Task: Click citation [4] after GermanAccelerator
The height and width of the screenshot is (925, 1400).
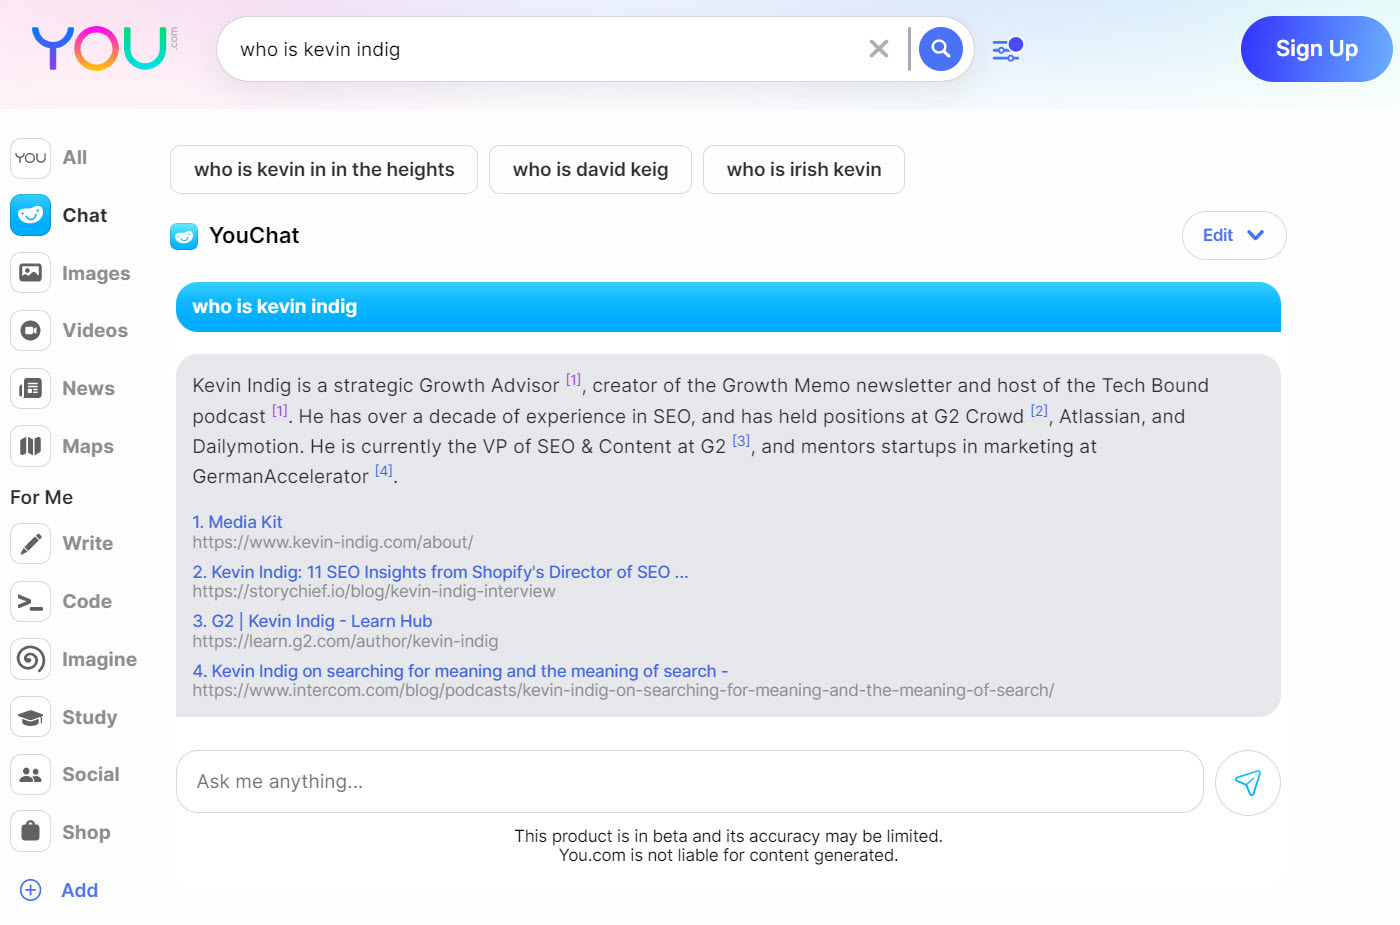Action: [x=384, y=470]
